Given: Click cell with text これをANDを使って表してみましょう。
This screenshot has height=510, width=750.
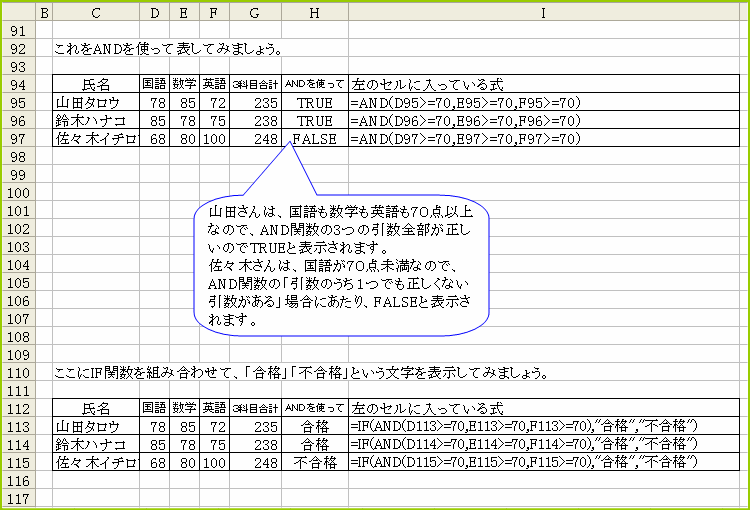Looking at the screenshot, I should (x=168, y=49).
